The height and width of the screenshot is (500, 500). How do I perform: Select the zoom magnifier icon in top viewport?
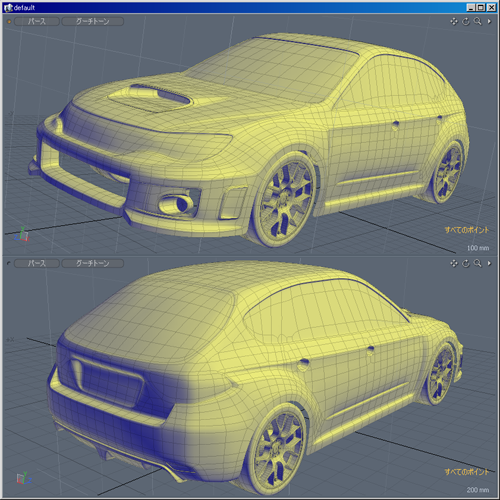point(478,22)
